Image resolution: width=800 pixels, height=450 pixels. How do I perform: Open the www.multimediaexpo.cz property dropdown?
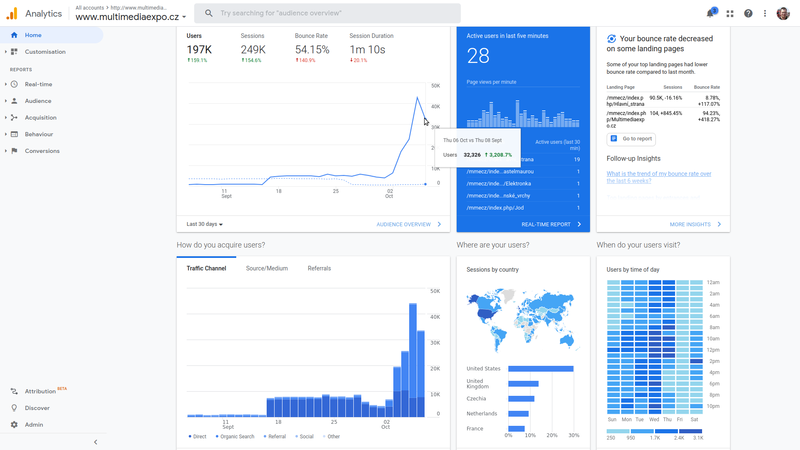click(x=131, y=17)
